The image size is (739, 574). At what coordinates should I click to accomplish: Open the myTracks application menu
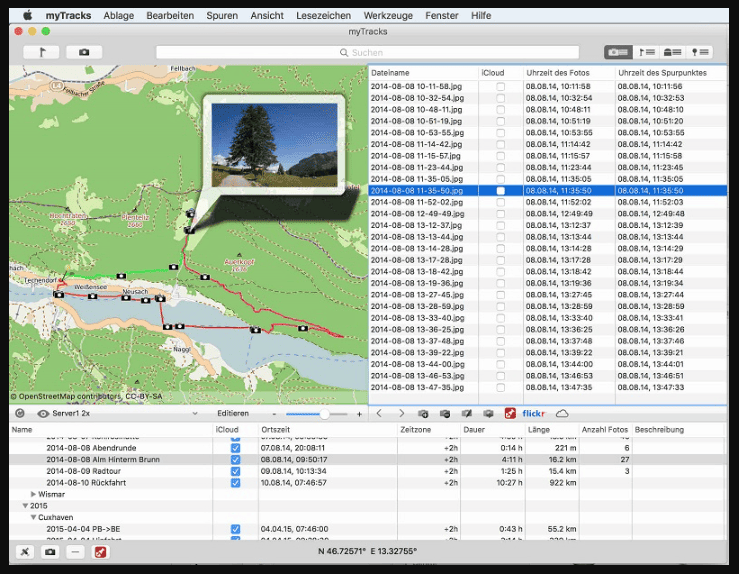(68, 16)
